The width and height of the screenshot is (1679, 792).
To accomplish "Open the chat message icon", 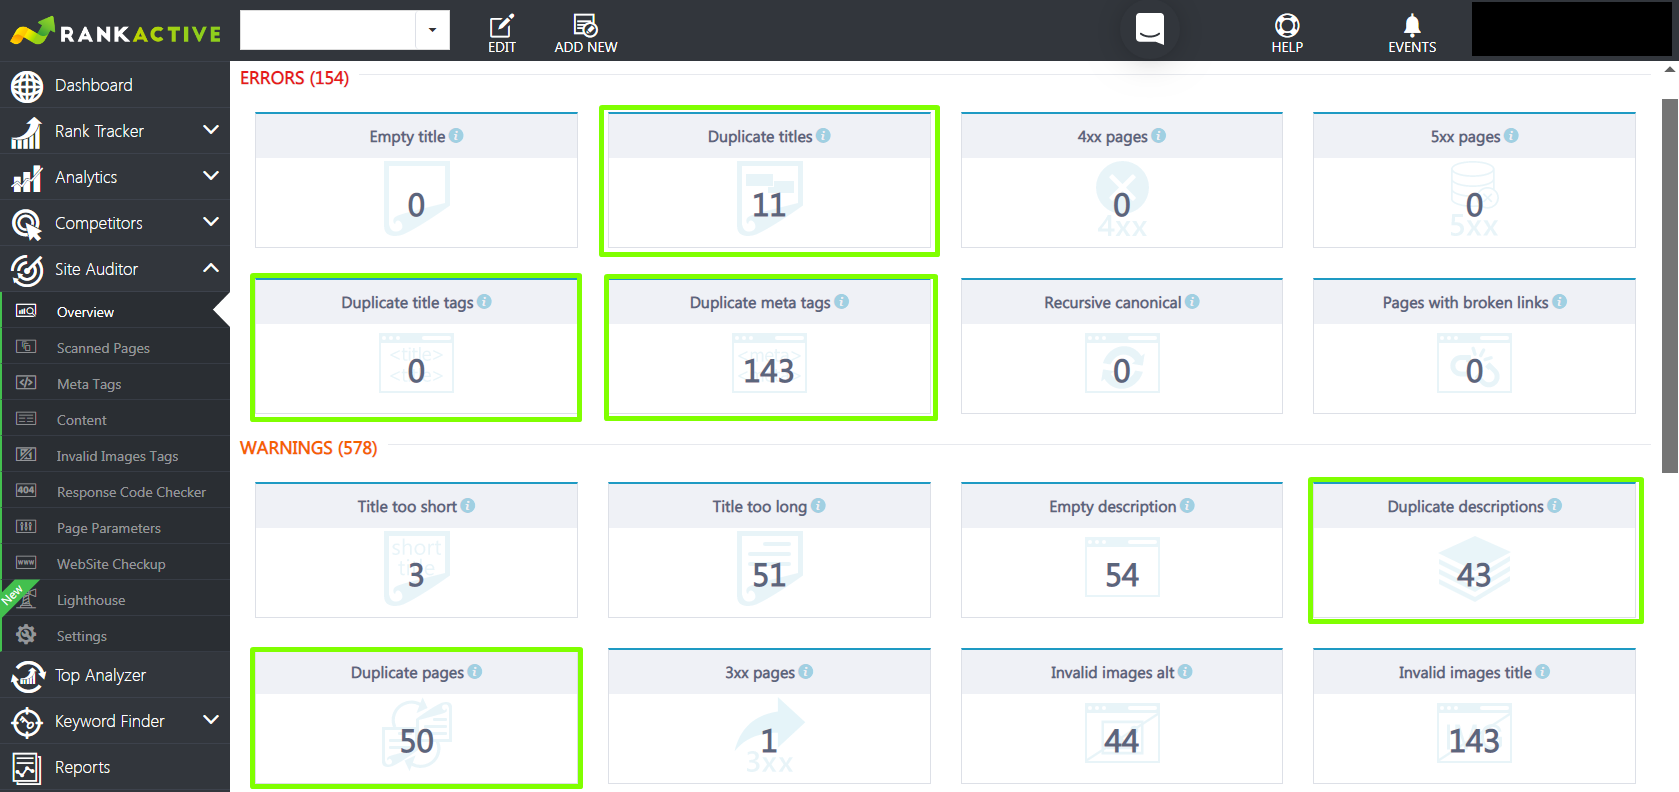I will 1150,28.
